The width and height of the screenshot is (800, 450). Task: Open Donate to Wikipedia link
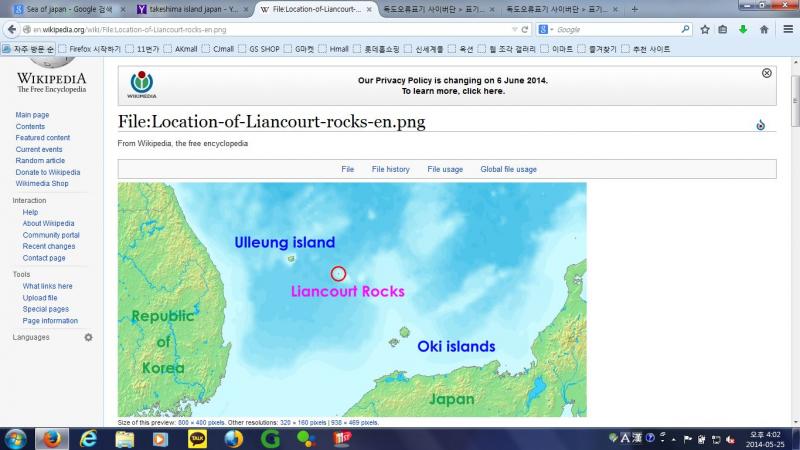(47, 172)
